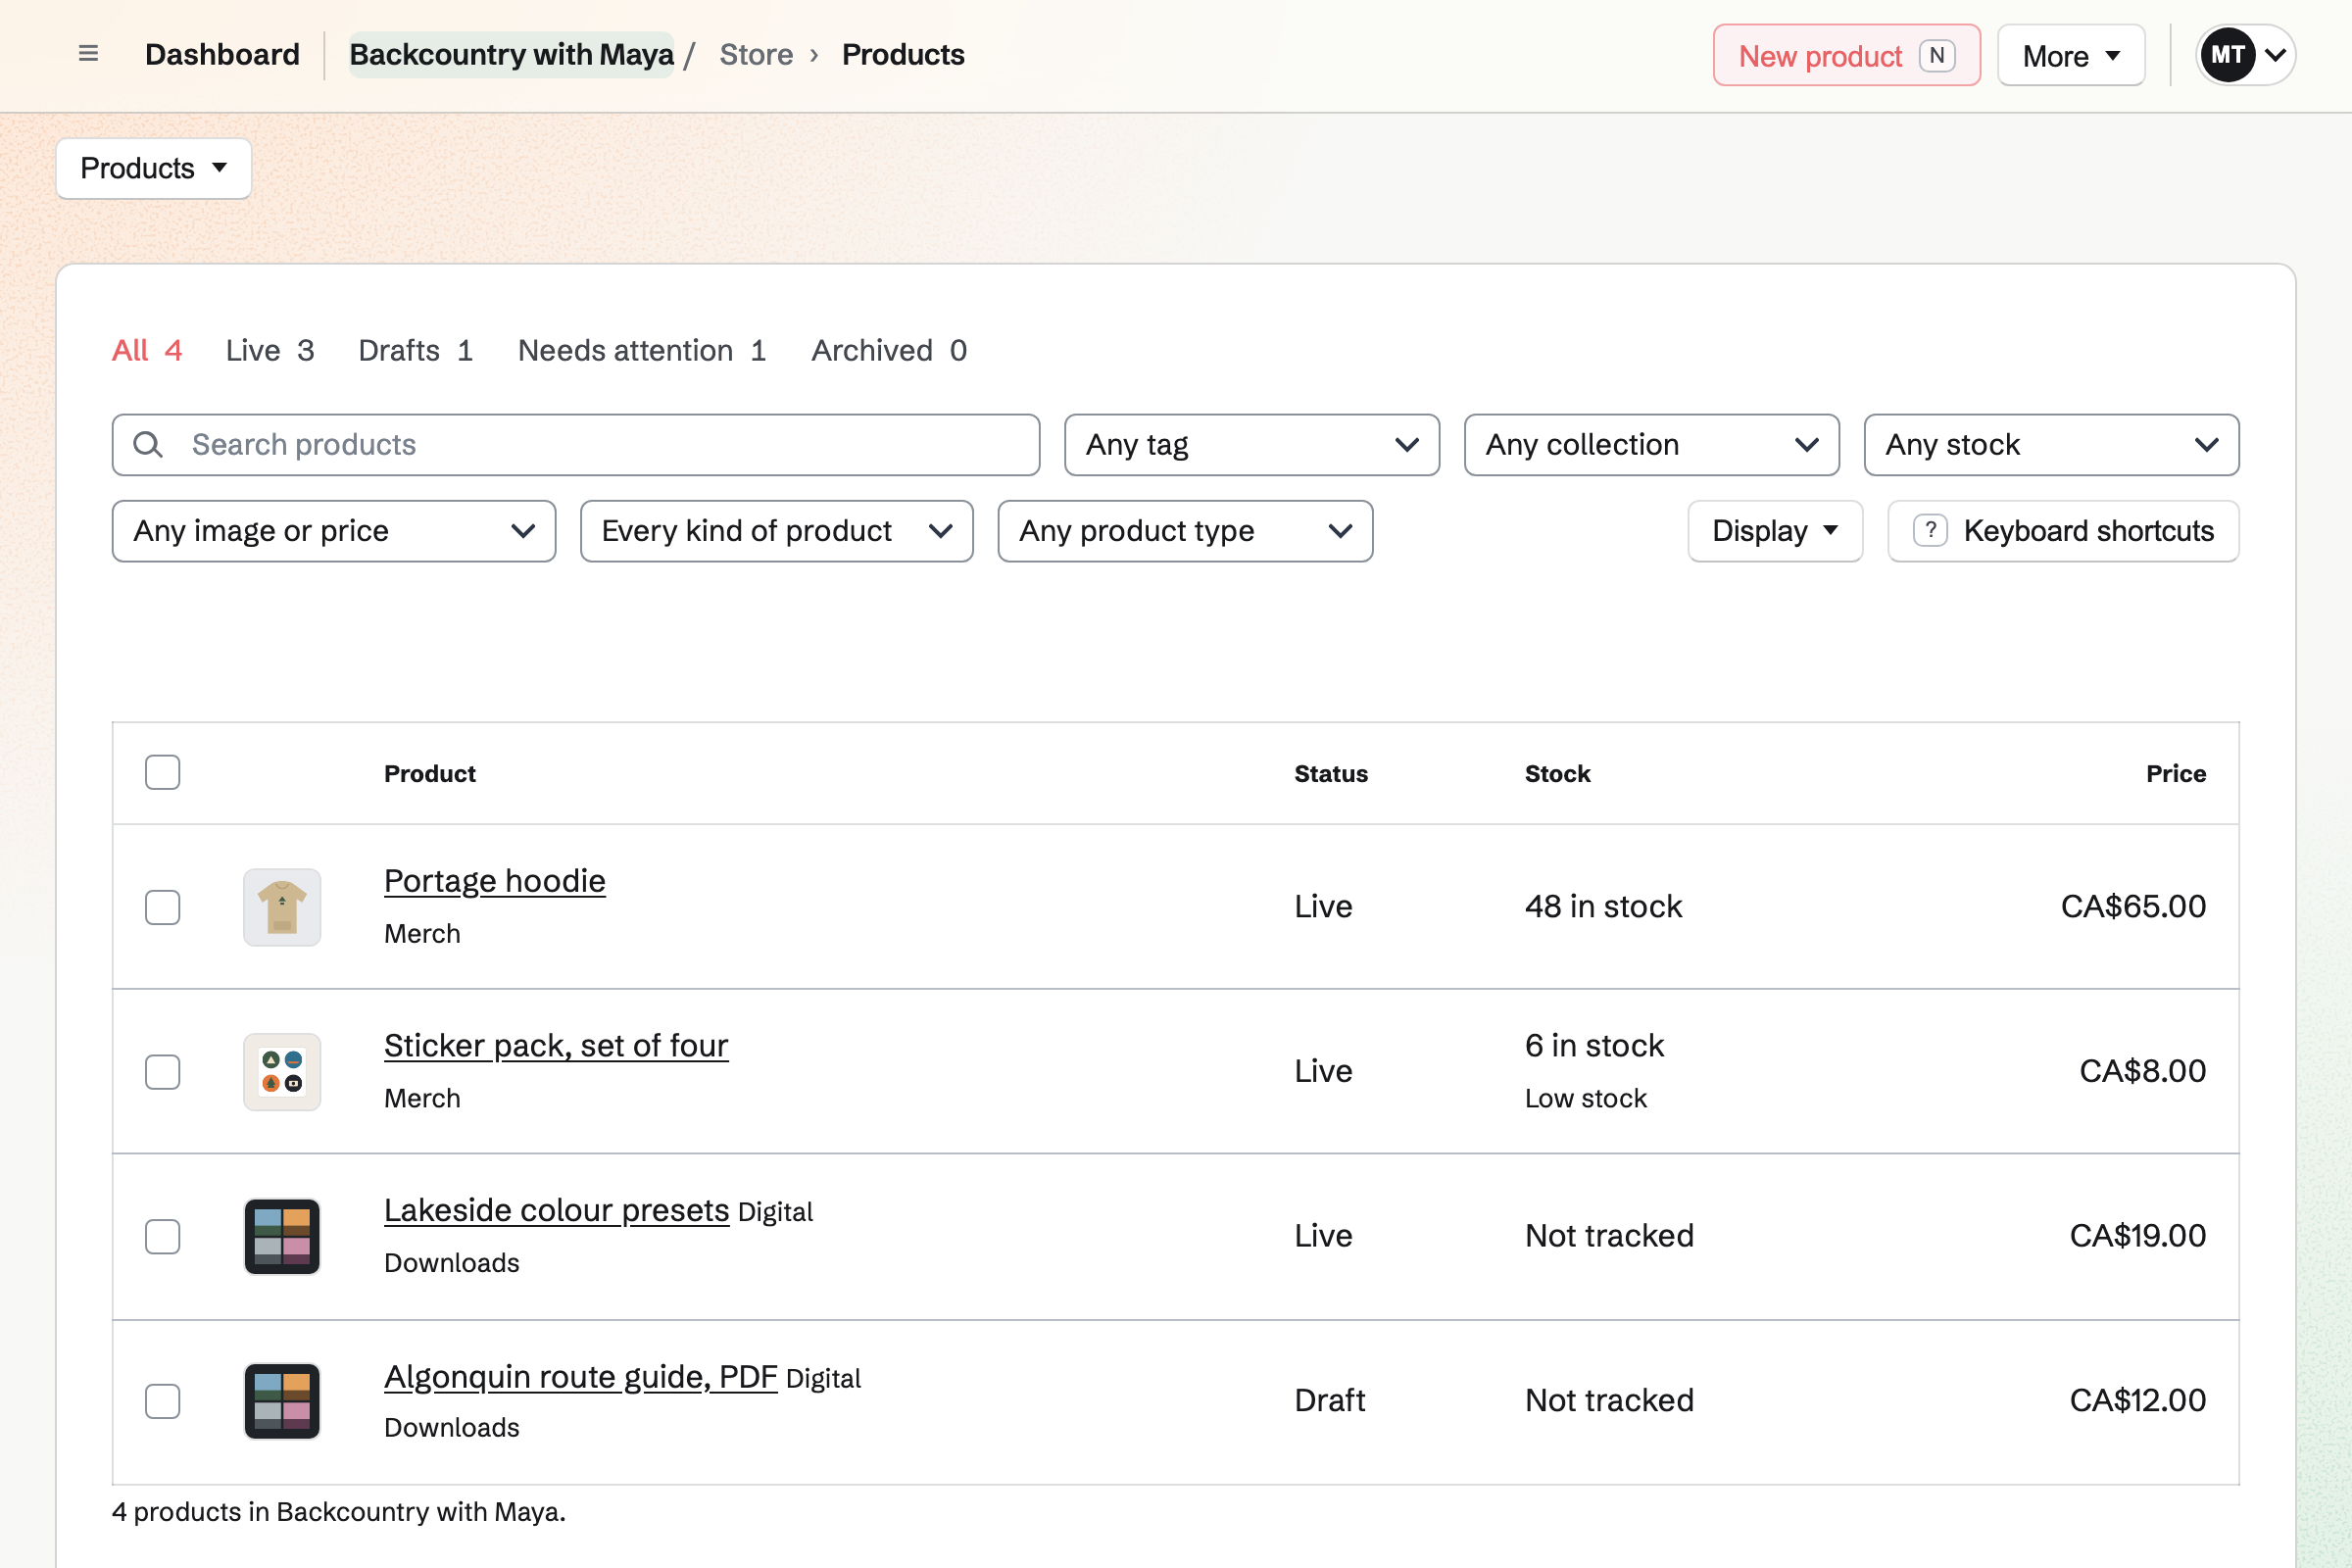Go to the Dashboard link

point(222,54)
